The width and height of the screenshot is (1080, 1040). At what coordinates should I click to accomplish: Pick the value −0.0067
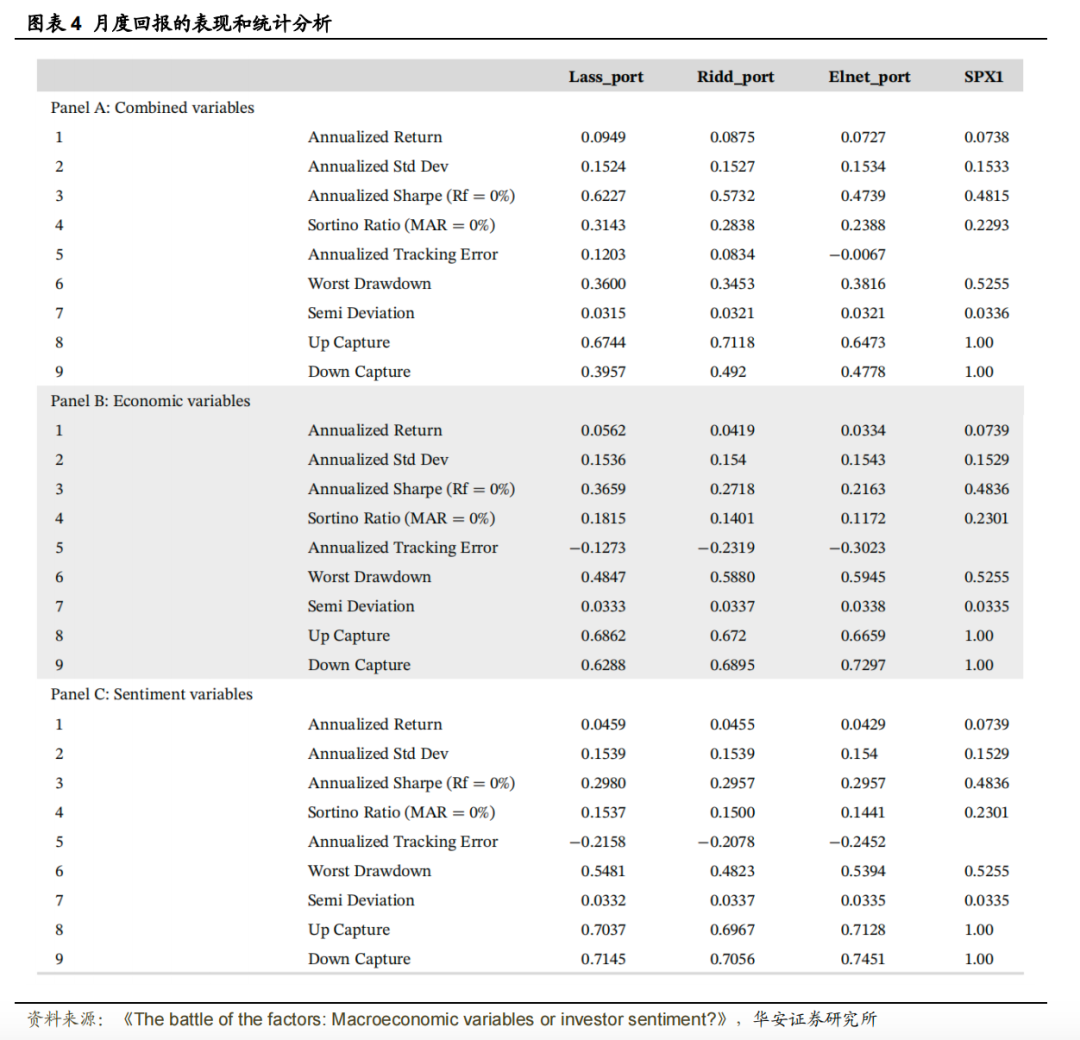[857, 254]
